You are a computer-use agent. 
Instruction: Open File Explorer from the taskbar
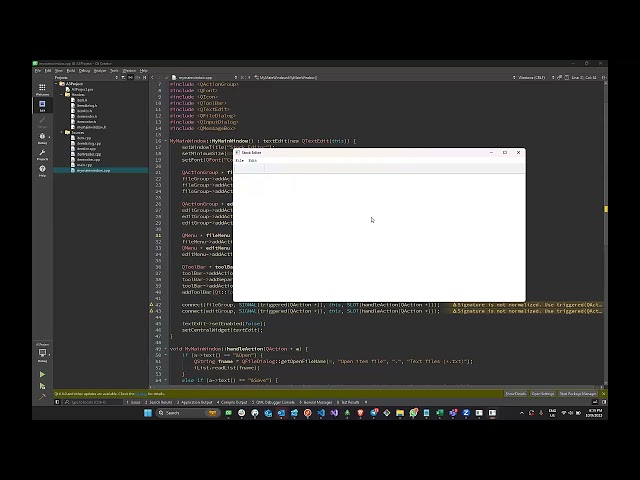tap(400, 413)
